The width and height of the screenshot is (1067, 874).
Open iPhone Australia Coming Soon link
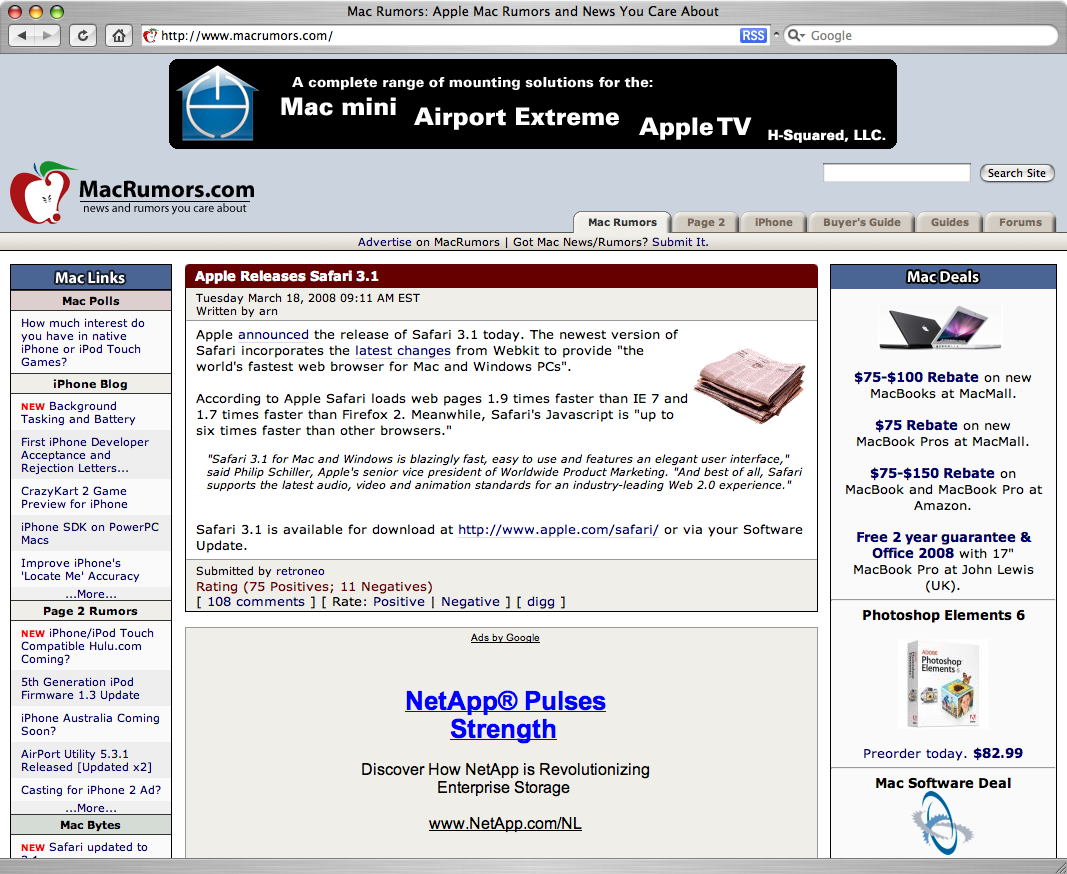click(91, 724)
